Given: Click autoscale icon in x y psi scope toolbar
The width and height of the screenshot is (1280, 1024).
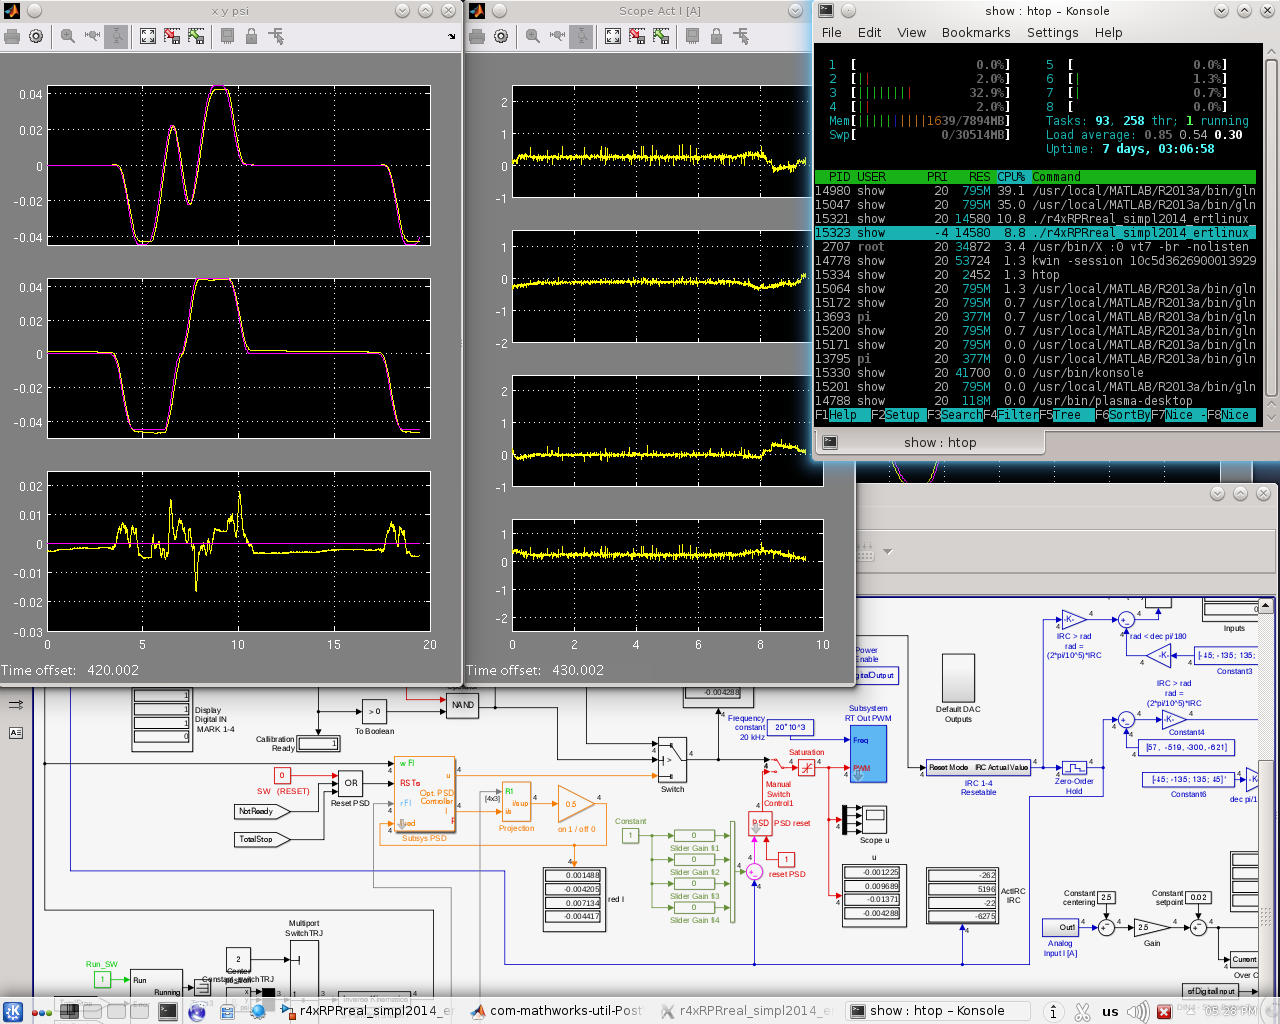Looking at the screenshot, I should [x=148, y=36].
